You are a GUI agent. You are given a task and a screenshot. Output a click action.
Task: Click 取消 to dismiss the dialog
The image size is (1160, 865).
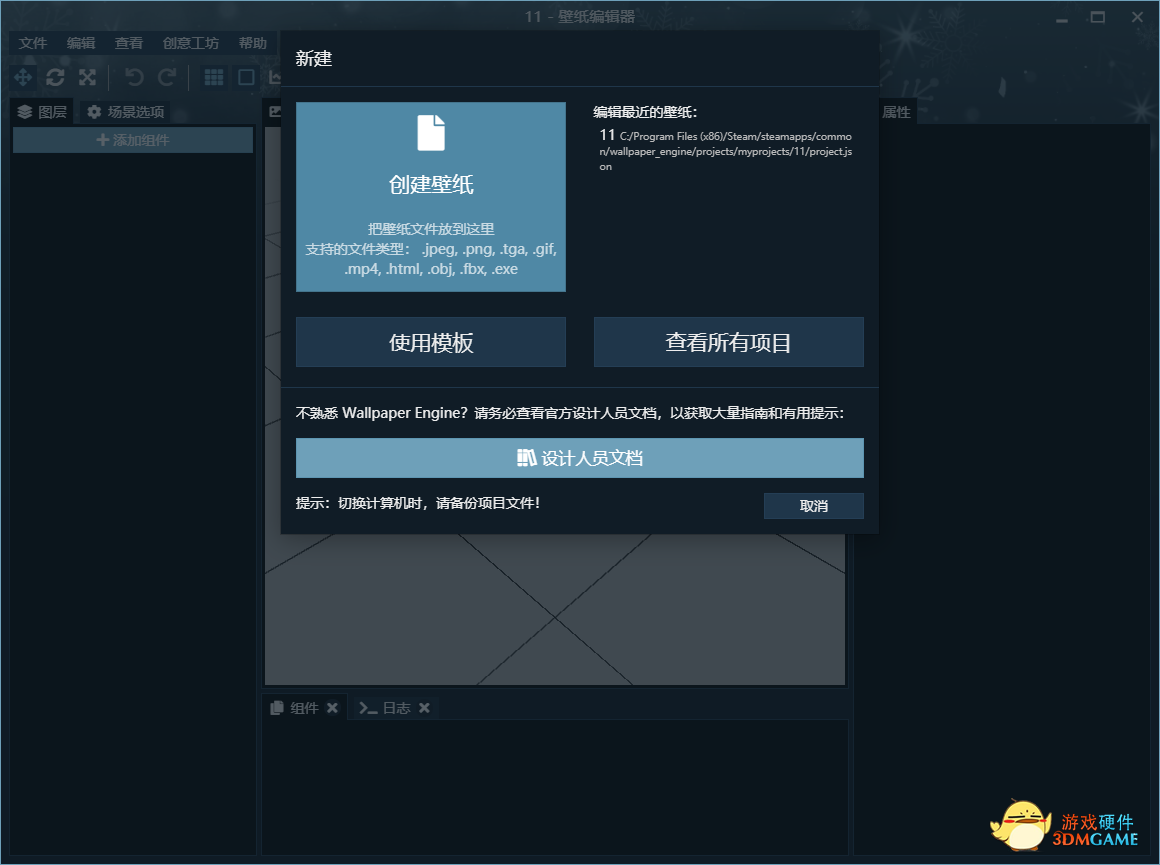pyautogui.click(x=814, y=506)
